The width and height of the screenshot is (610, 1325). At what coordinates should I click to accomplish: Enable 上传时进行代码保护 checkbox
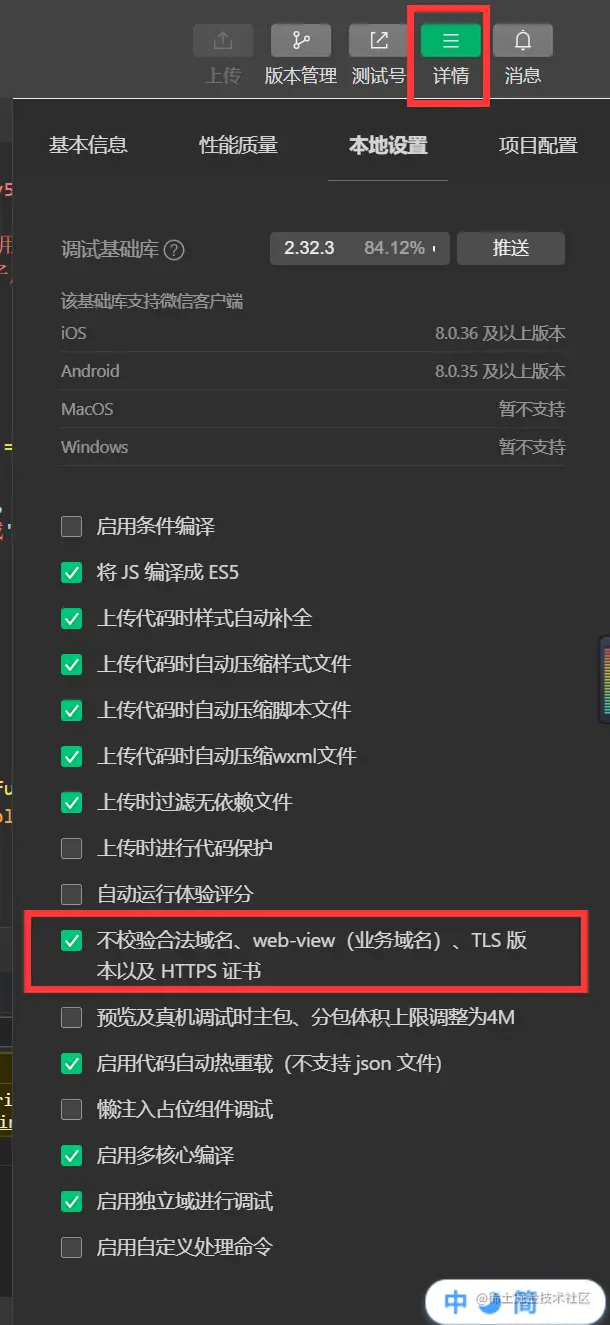[72, 849]
